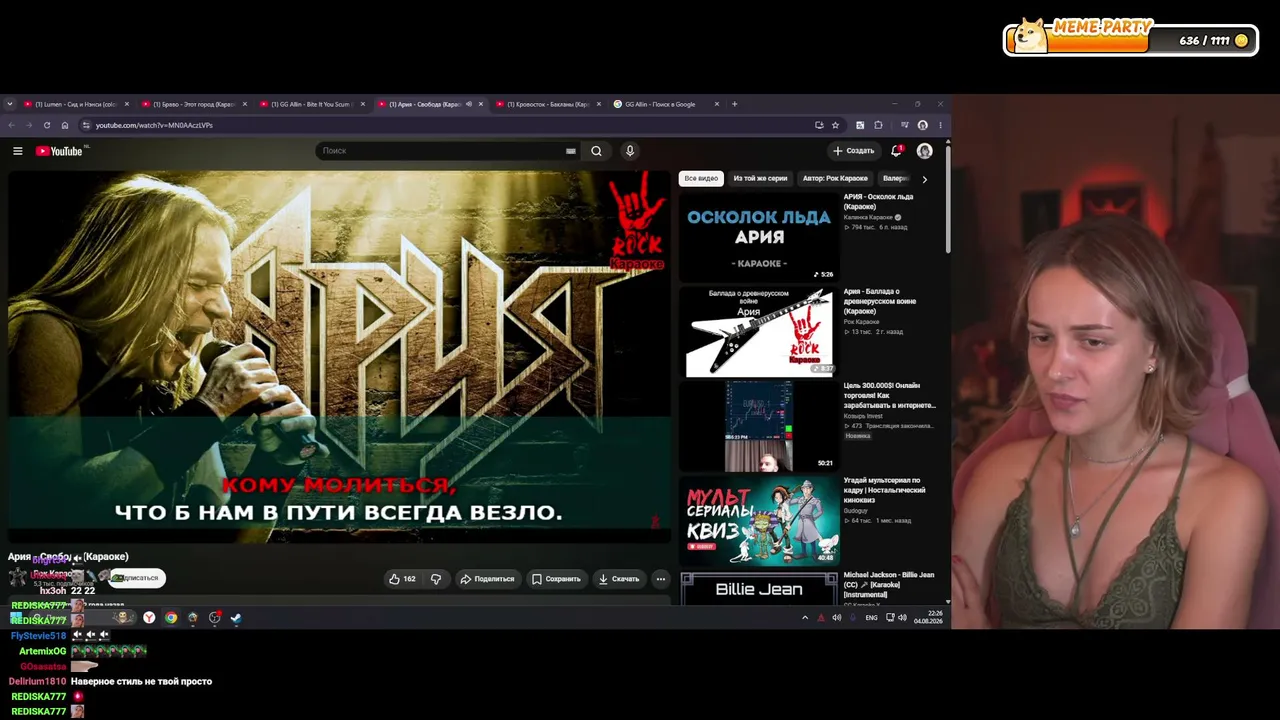Open the YouTube guide hamburger menu
The height and width of the screenshot is (720, 1280).
[x=17, y=151]
